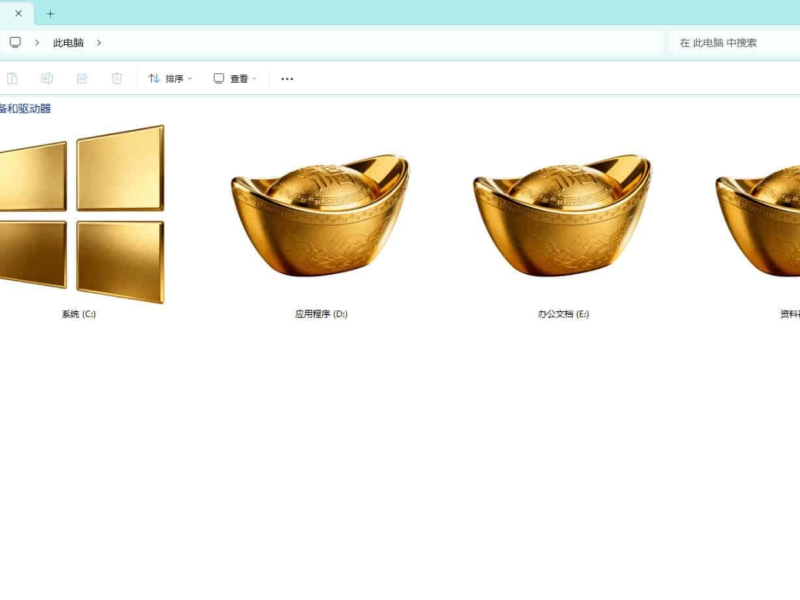This screenshot has height=600, width=800.
Task: Select the 应用程序 (D:) label
Action: tap(321, 314)
